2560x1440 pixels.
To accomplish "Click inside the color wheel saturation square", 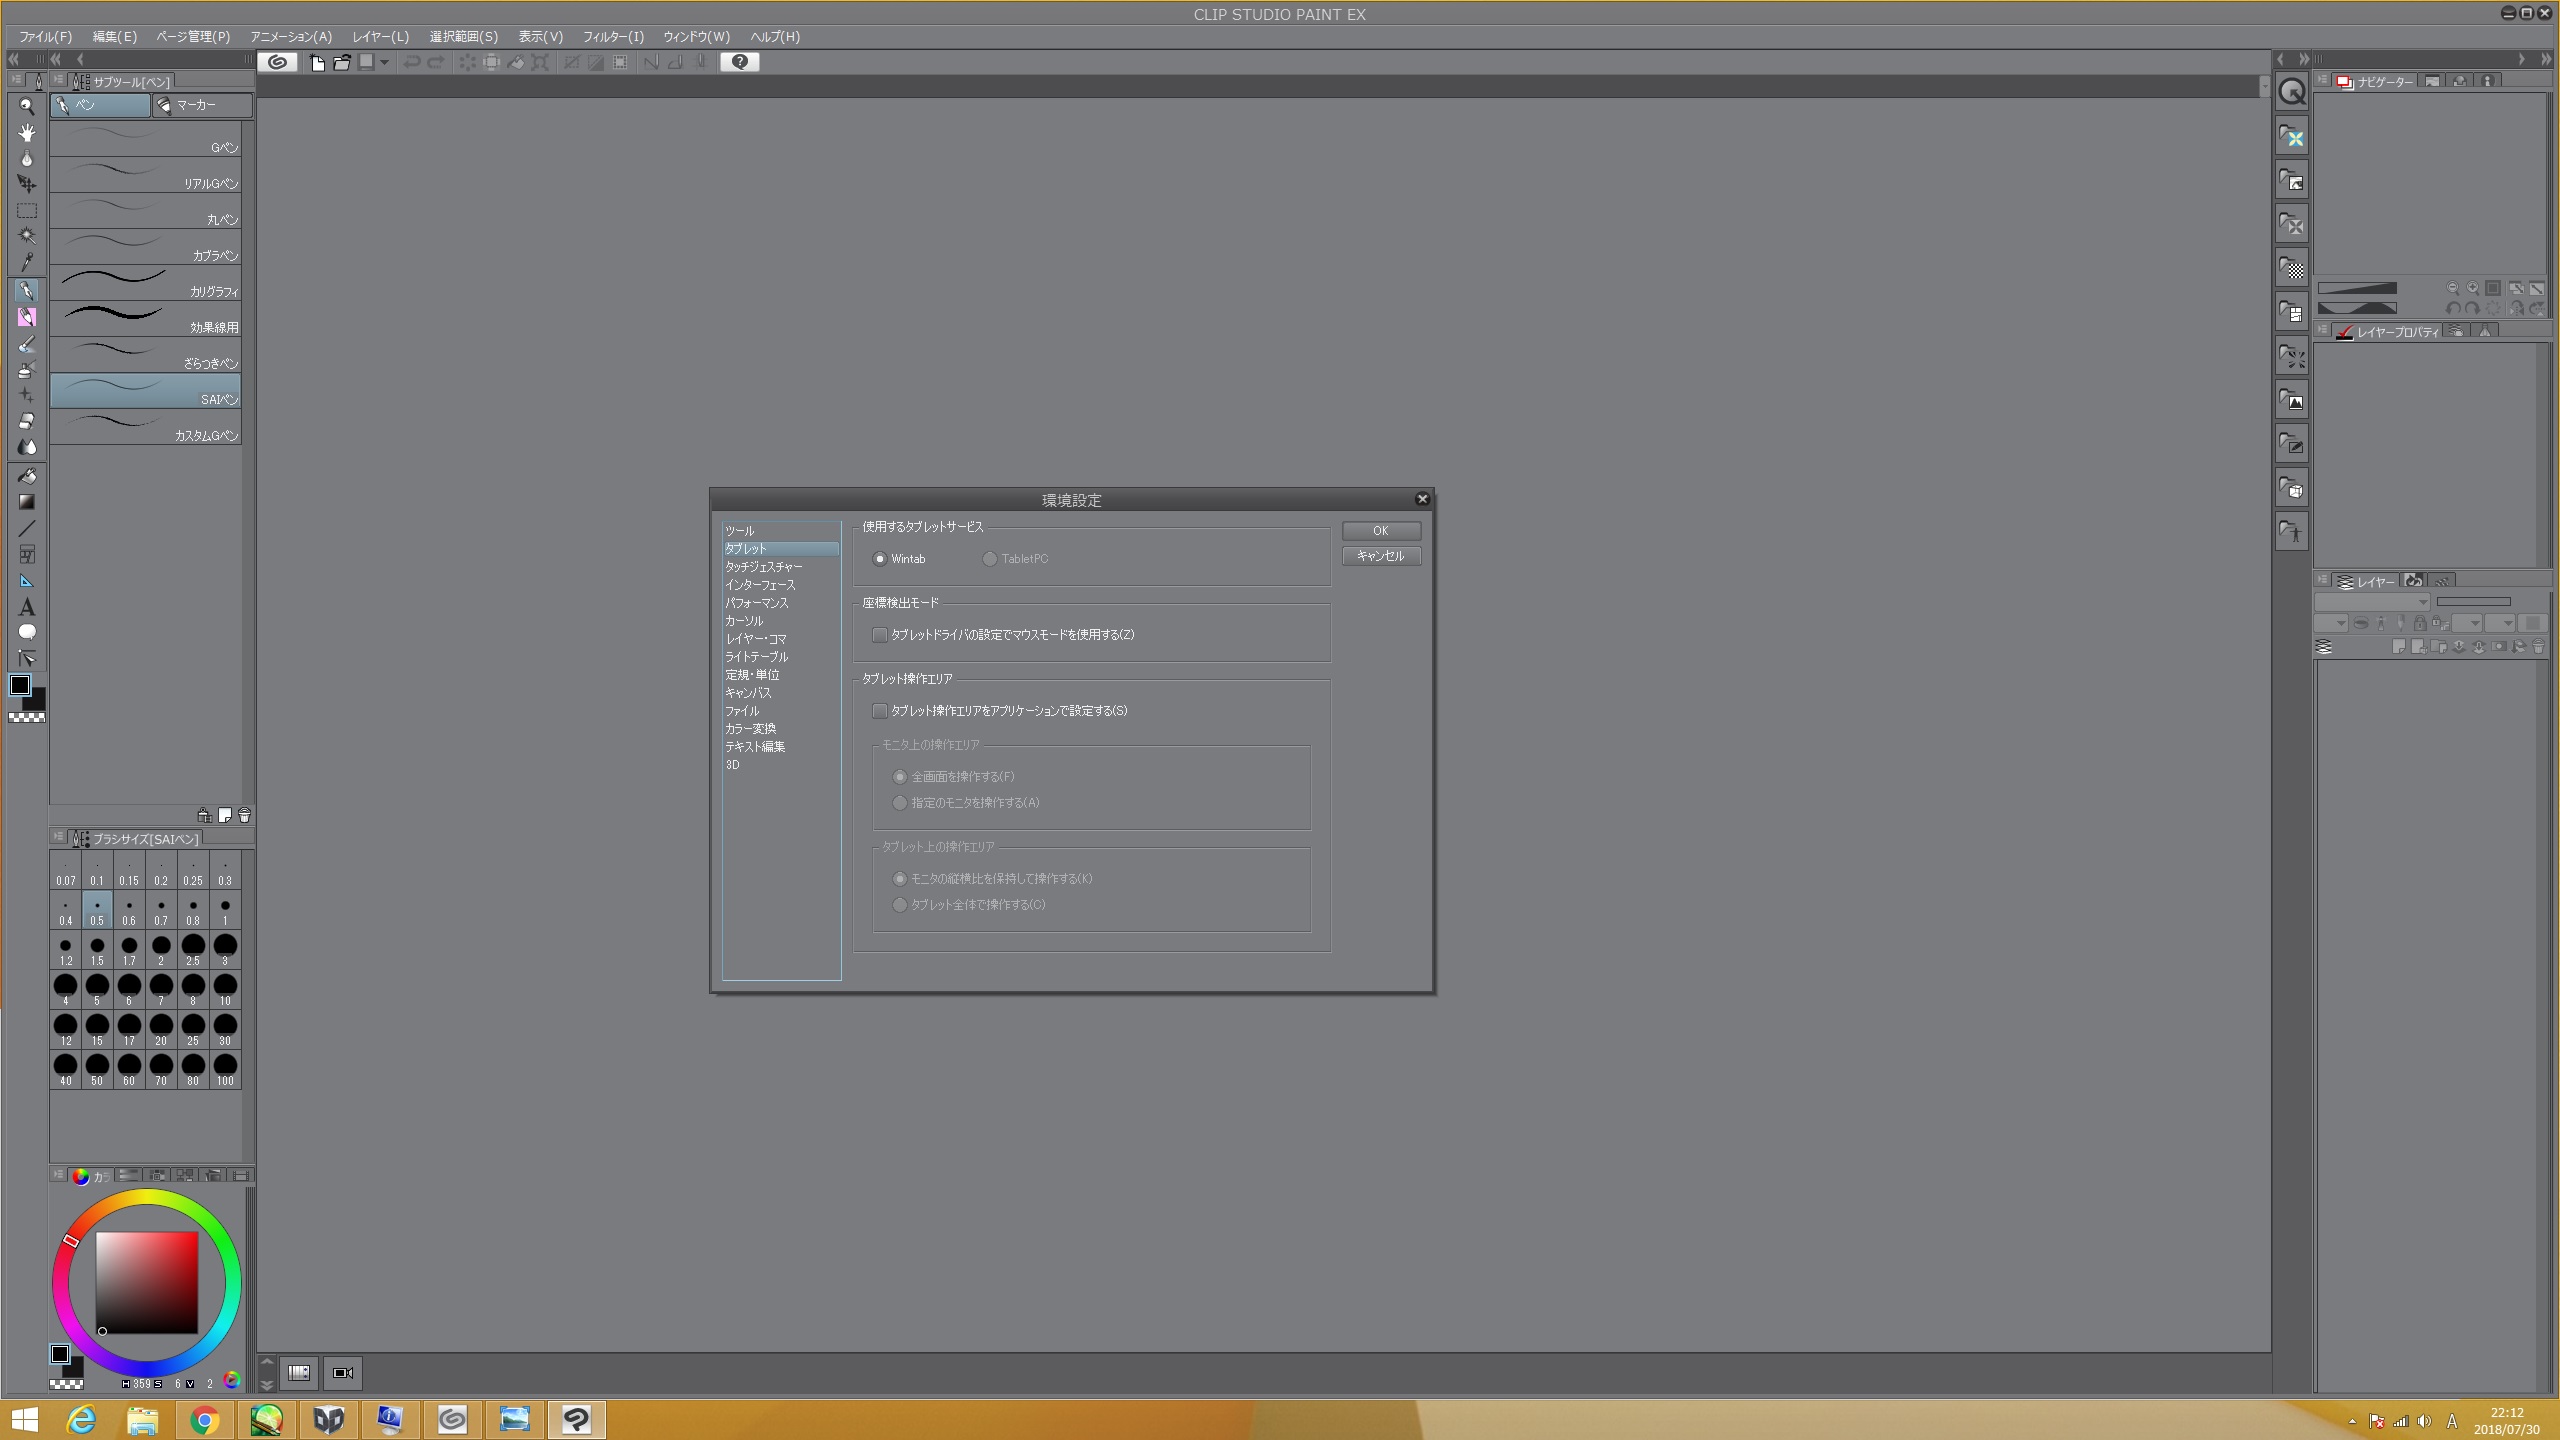I will click(x=147, y=1282).
